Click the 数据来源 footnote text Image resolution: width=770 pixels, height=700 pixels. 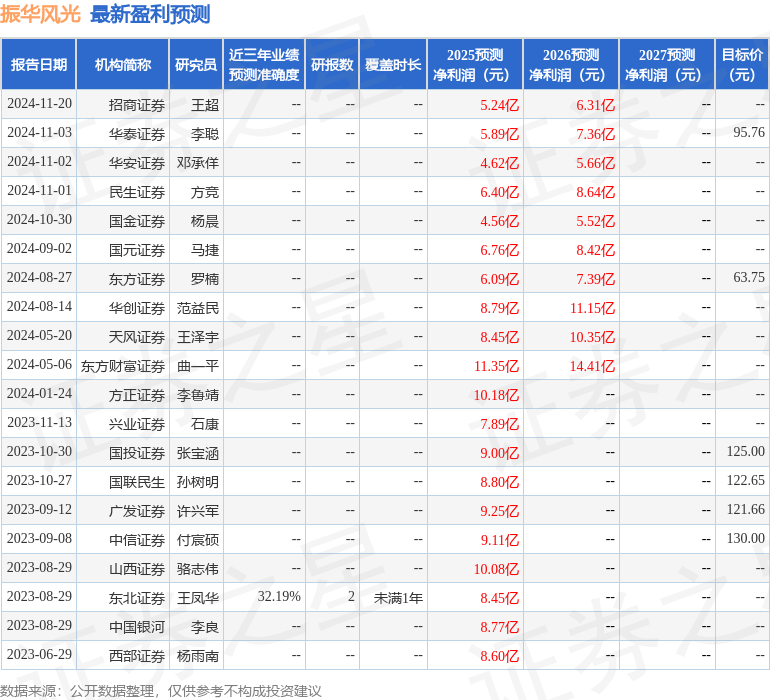tap(161, 691)
